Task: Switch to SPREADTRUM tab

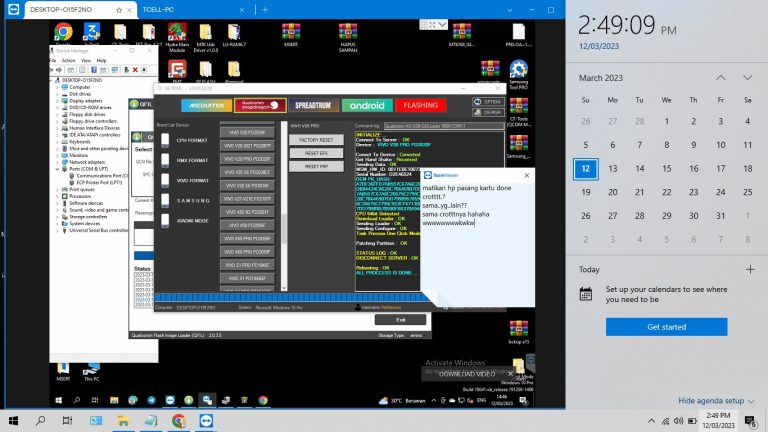Action: click(313, 105)
